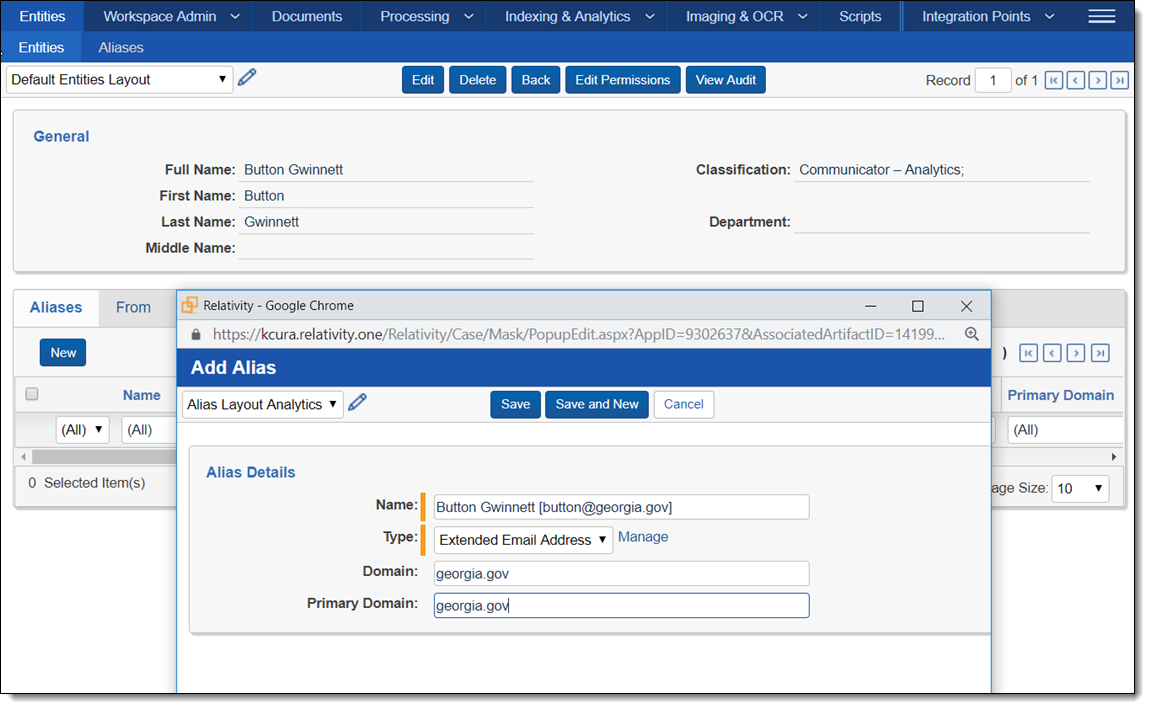
Task: Open the Page Size dropdown set to 10
Action: click(x=1080, y=488)
